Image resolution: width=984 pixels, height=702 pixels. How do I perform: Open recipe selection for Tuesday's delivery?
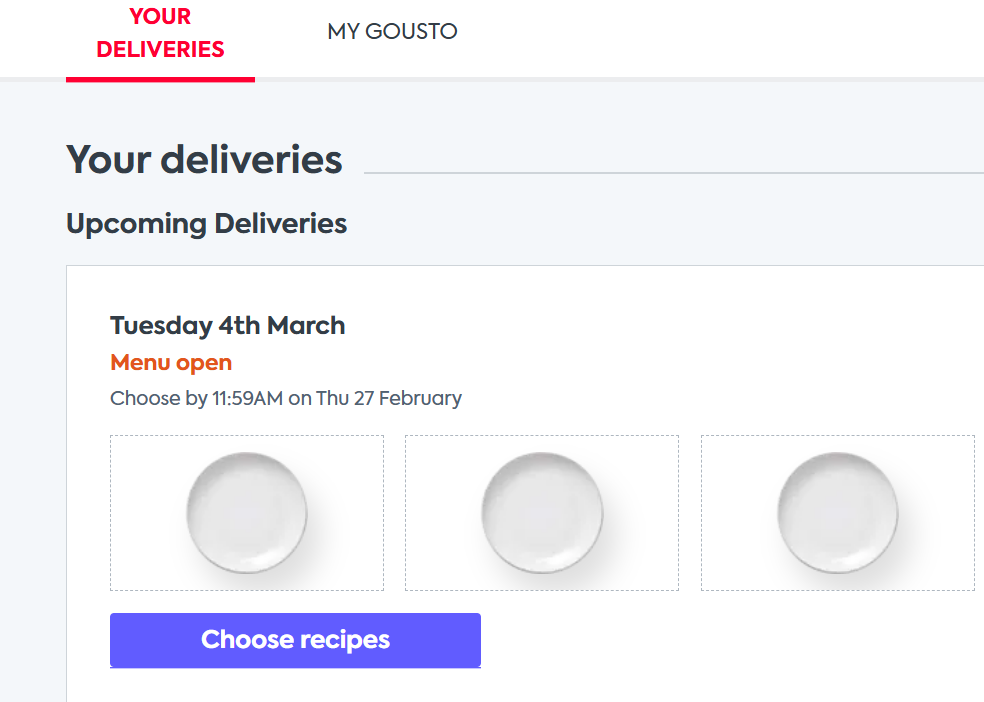295,640
